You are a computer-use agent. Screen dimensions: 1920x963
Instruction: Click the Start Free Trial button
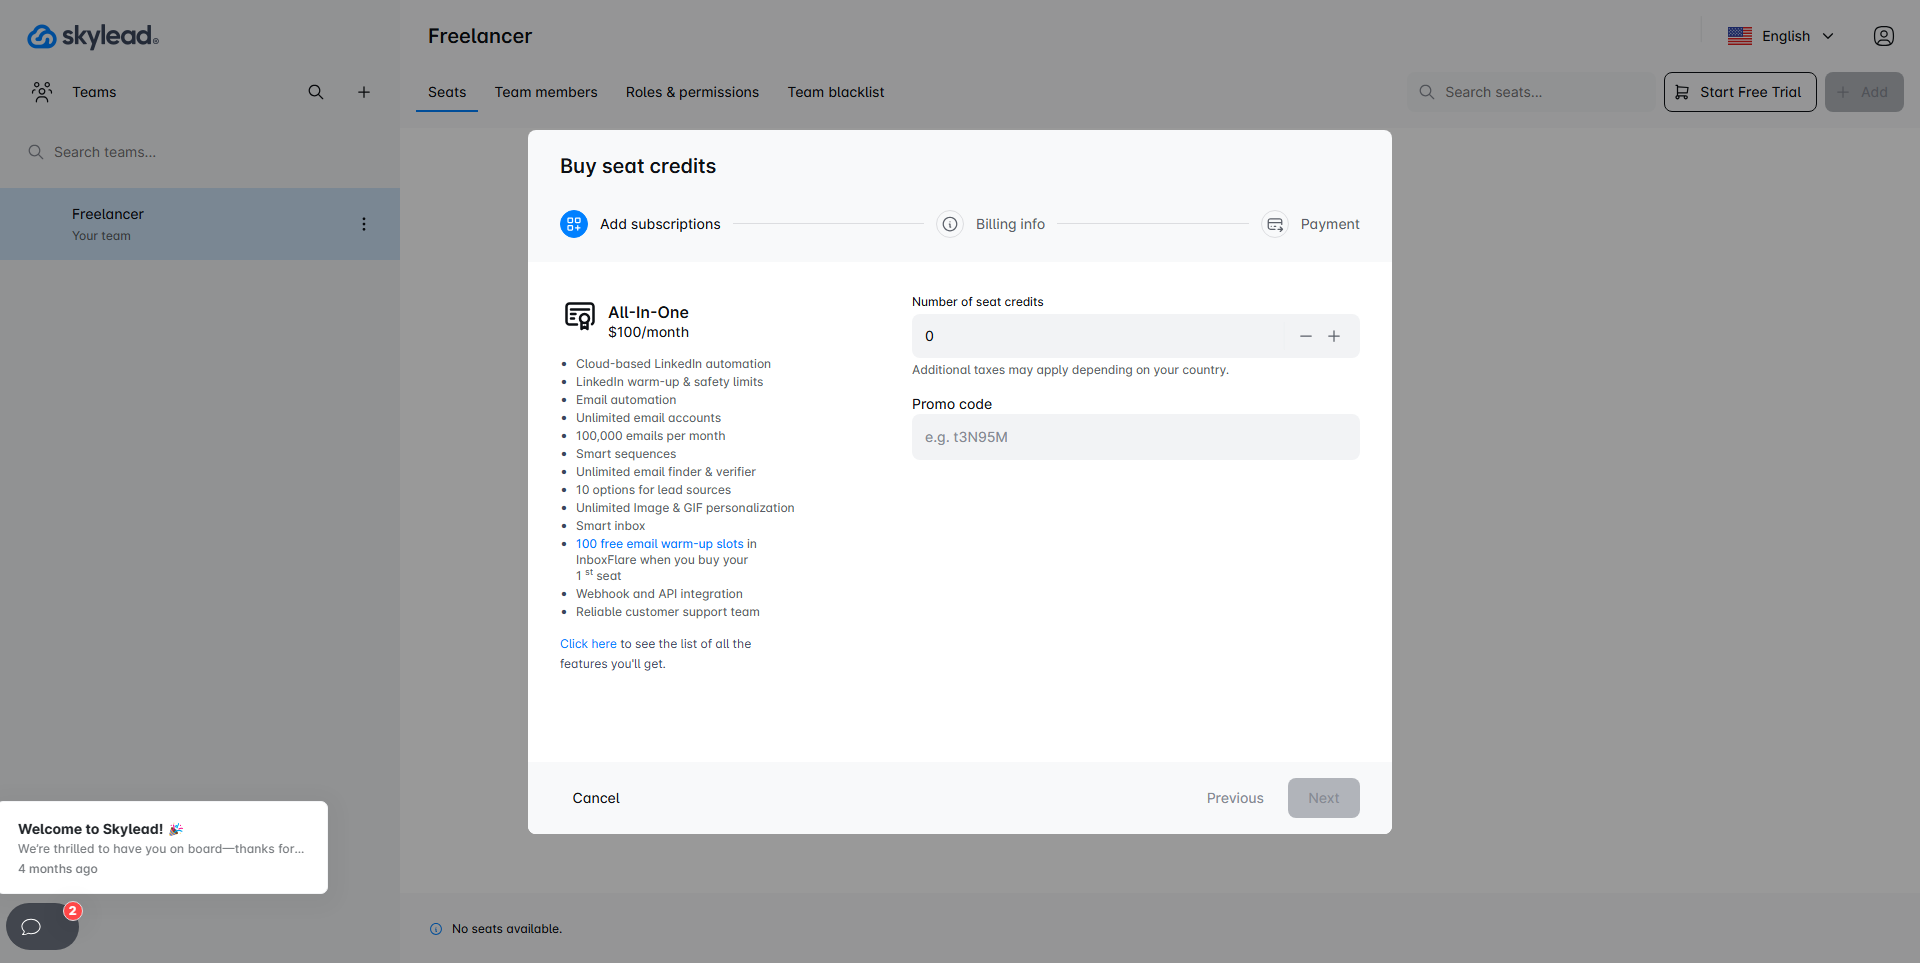pyautogui.click(x=1740, y=92)
